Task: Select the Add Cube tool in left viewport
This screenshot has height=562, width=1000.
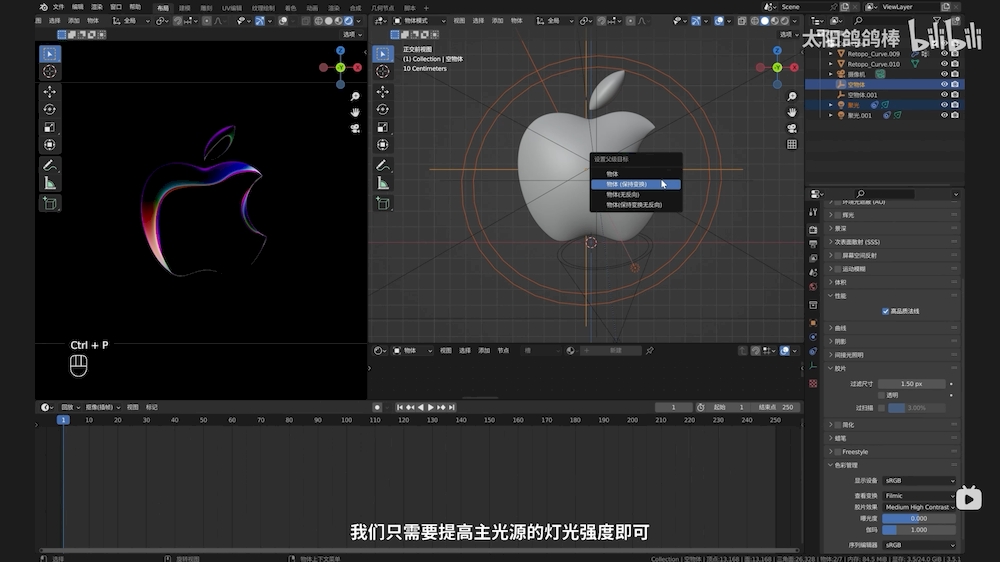Action: [50, 204]
